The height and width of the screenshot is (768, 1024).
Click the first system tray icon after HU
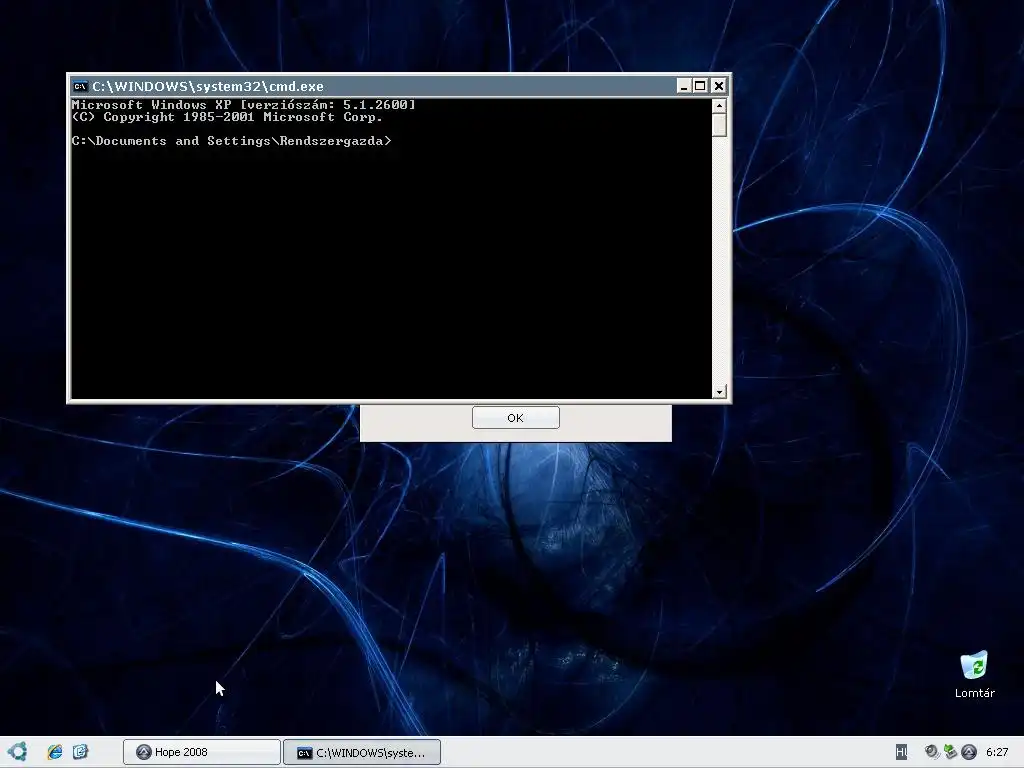tap(931, 752)
